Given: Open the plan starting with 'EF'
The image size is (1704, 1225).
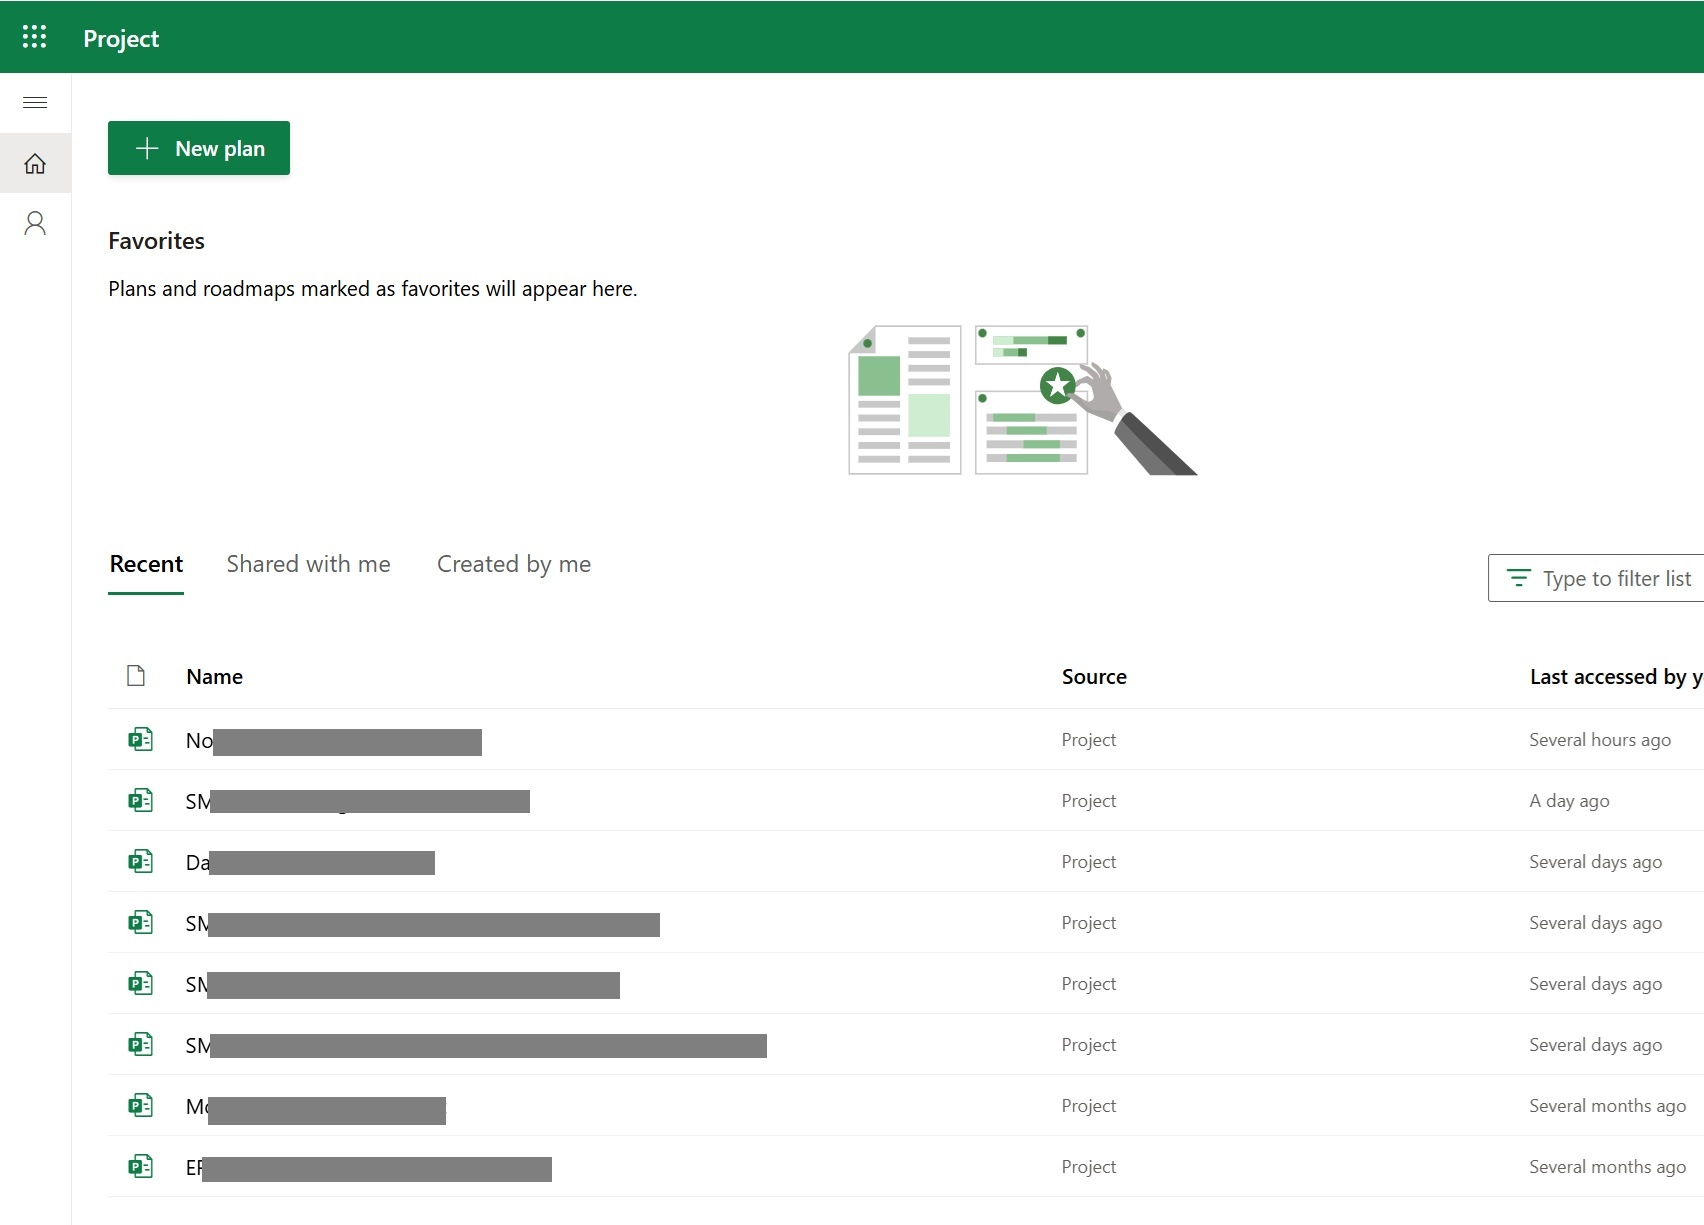Looking at the screenshot, I should click(x=369, y=1168).
